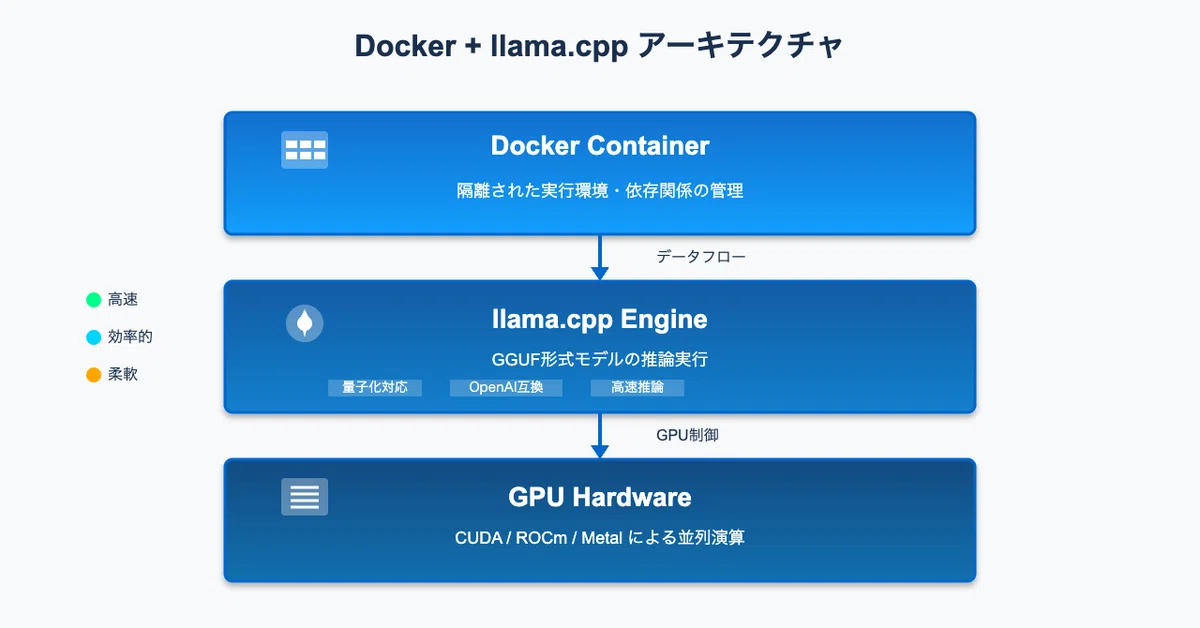Click the Docker container grid icon
Image resolution: width=1200 pixels, height=628 pixels.
304,150
